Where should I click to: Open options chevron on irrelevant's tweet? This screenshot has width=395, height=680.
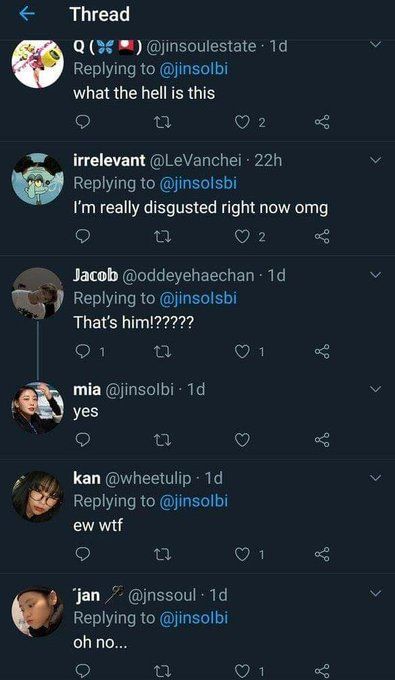coord(375,161)
